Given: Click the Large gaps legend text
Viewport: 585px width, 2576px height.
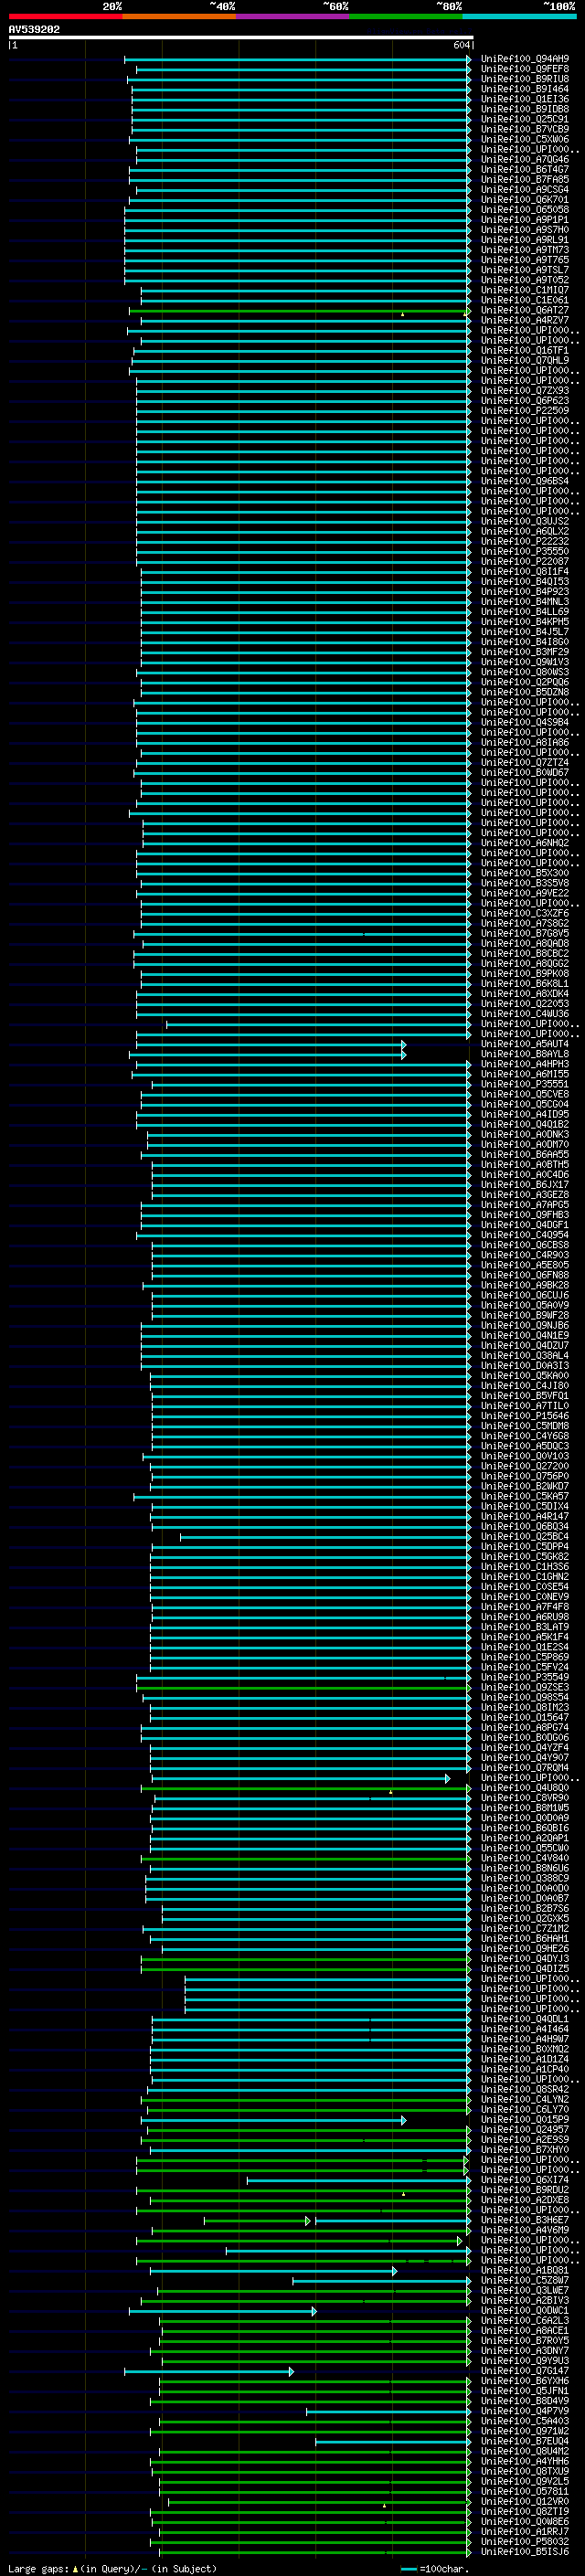Looking at the screenshot, I should 38,2569.
